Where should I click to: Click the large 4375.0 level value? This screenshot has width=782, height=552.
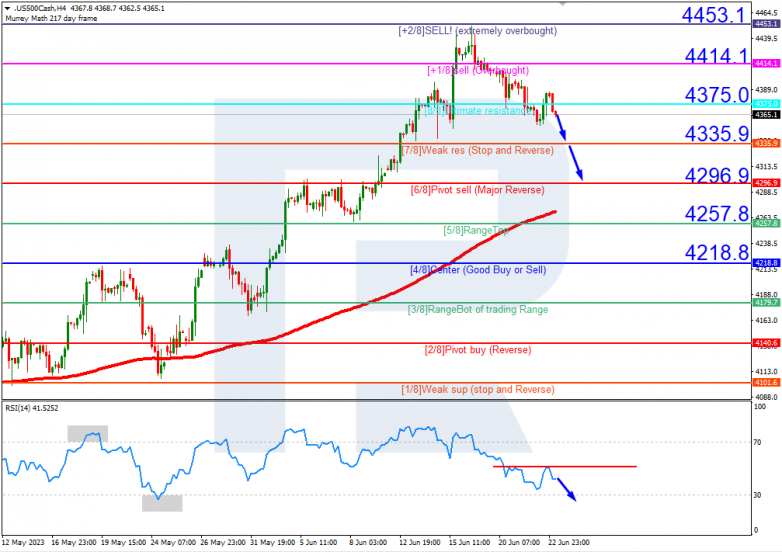[716, 95]
